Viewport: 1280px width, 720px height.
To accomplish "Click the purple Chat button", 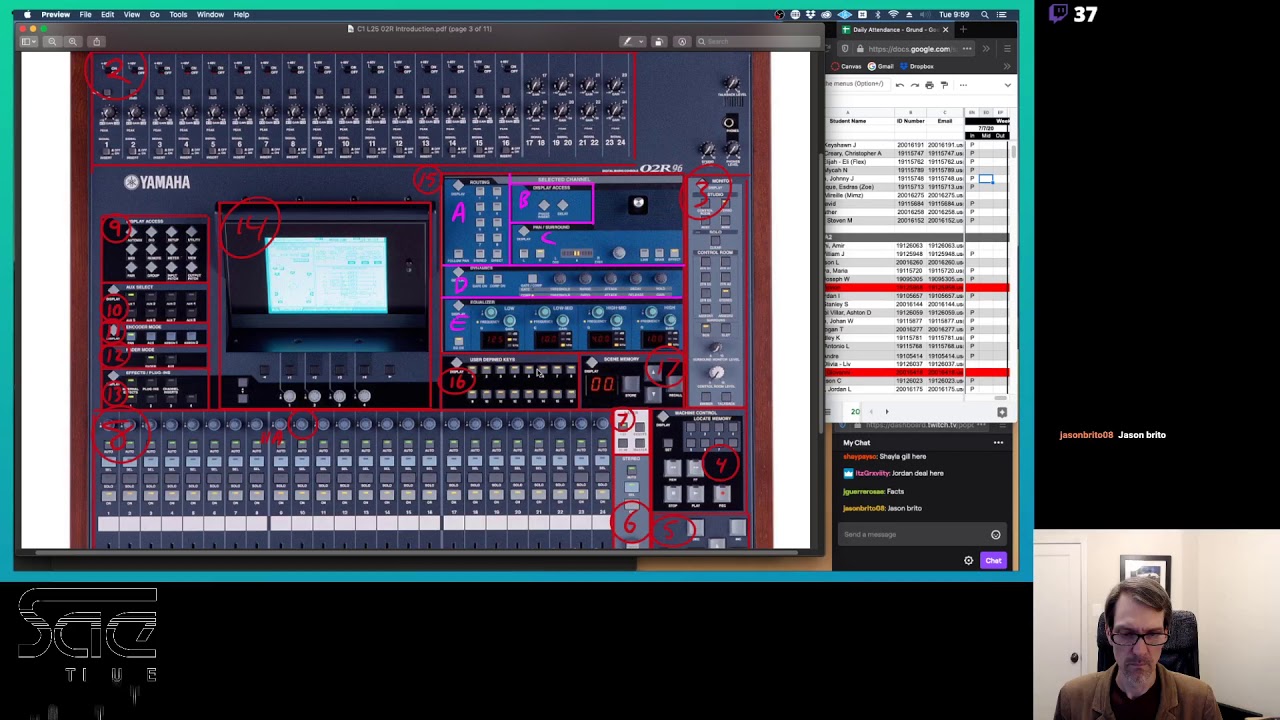I will [x=993, y=561].
